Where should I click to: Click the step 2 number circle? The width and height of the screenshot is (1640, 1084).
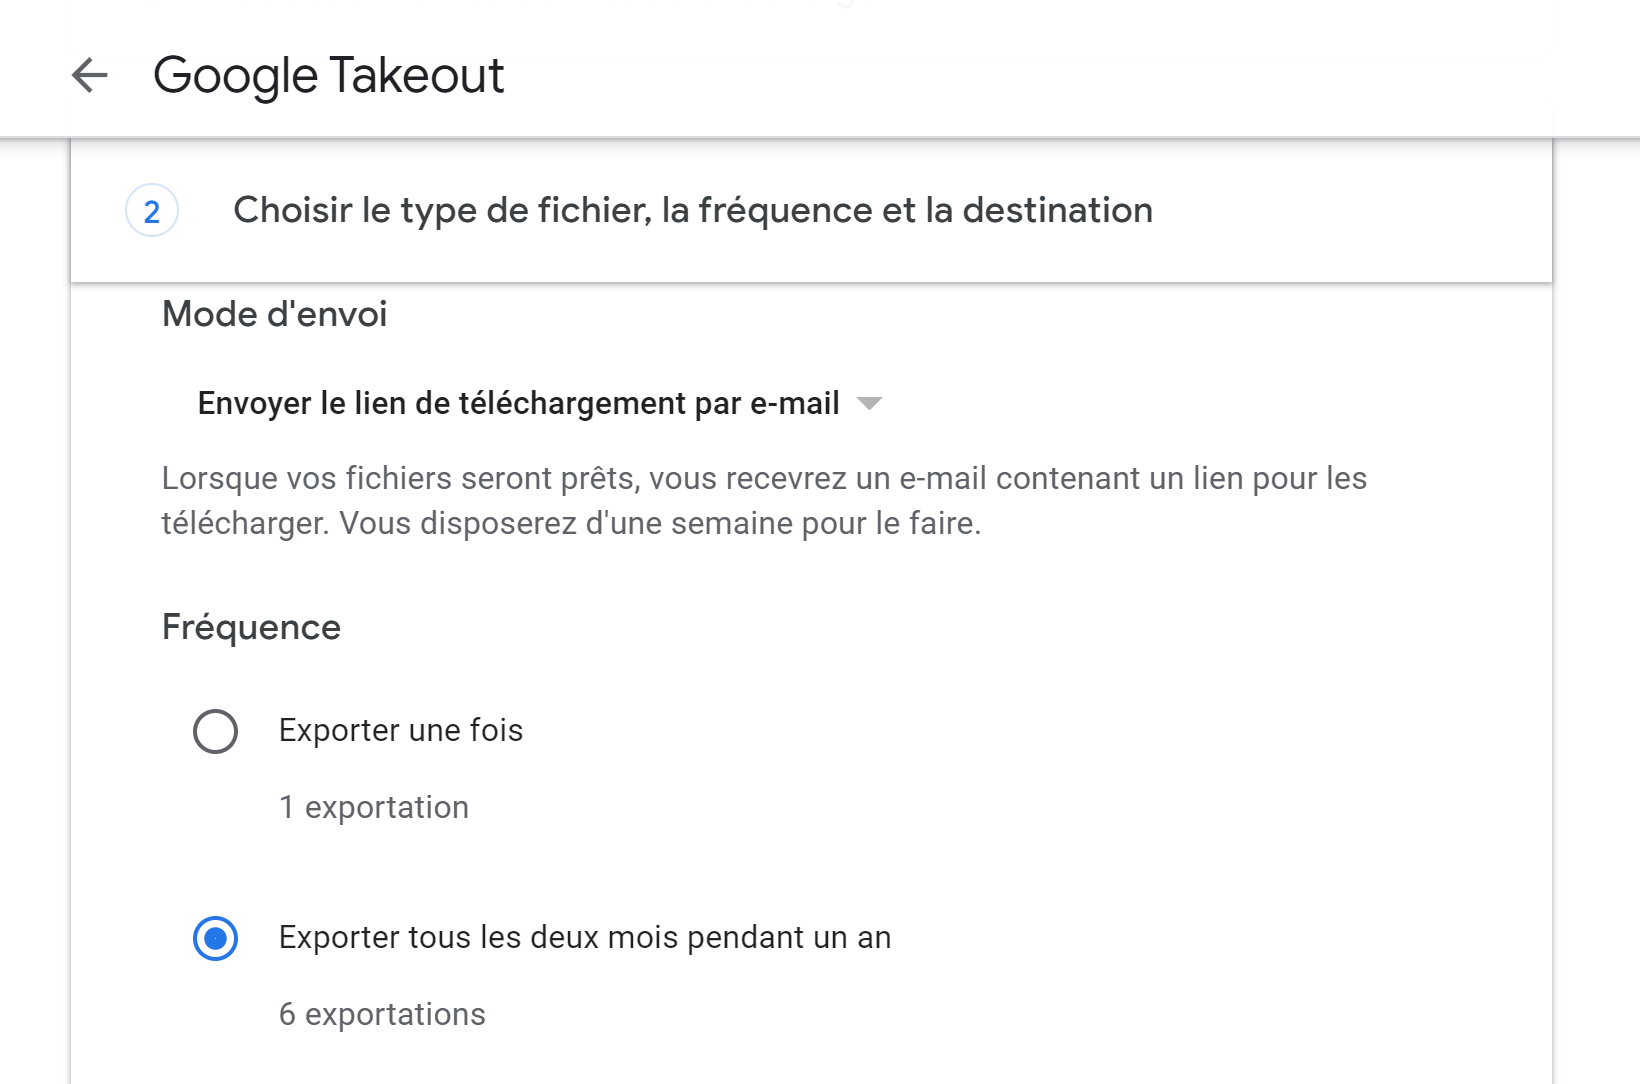tap(152, 211)
